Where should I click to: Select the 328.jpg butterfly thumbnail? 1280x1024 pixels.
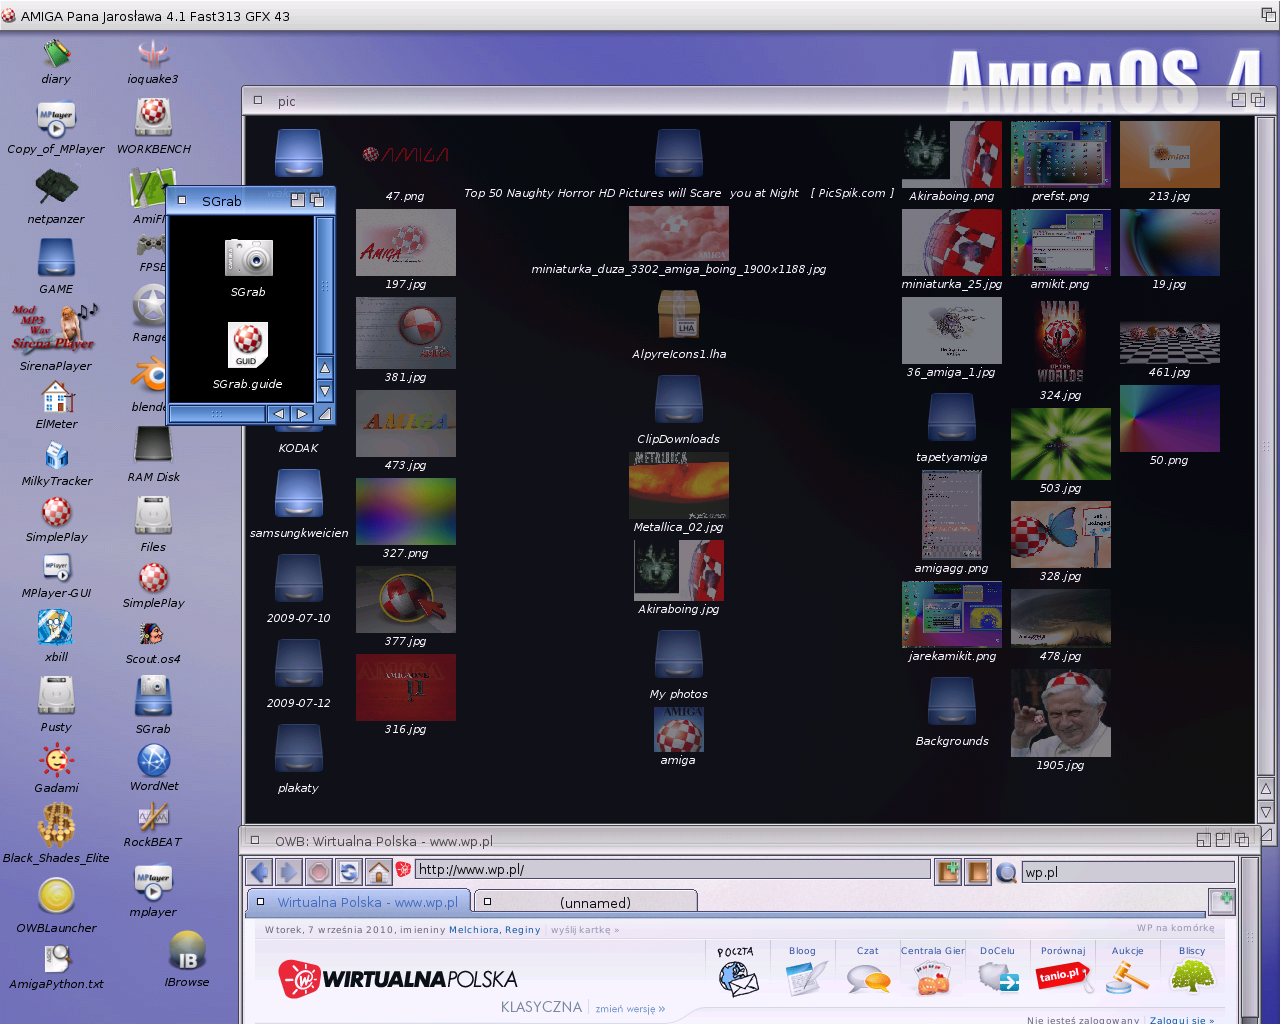[x=1060, y=534]
